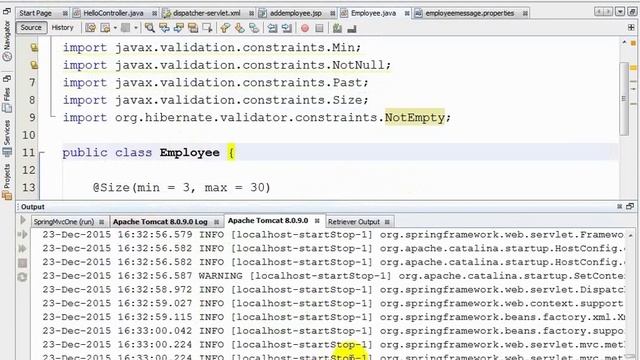Close the Apache Tomcat 8.0.9.0 Log tab

[217, 222]
